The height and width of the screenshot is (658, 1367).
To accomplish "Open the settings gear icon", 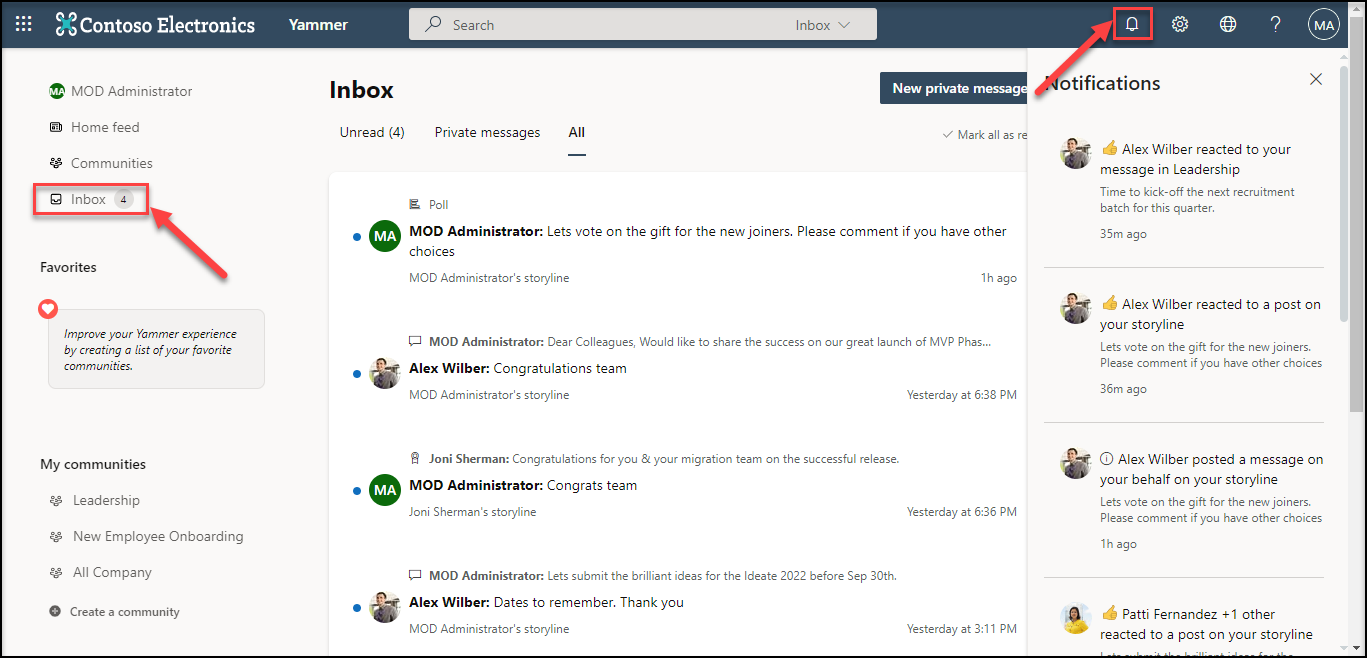I will (x=1180, y=25).
